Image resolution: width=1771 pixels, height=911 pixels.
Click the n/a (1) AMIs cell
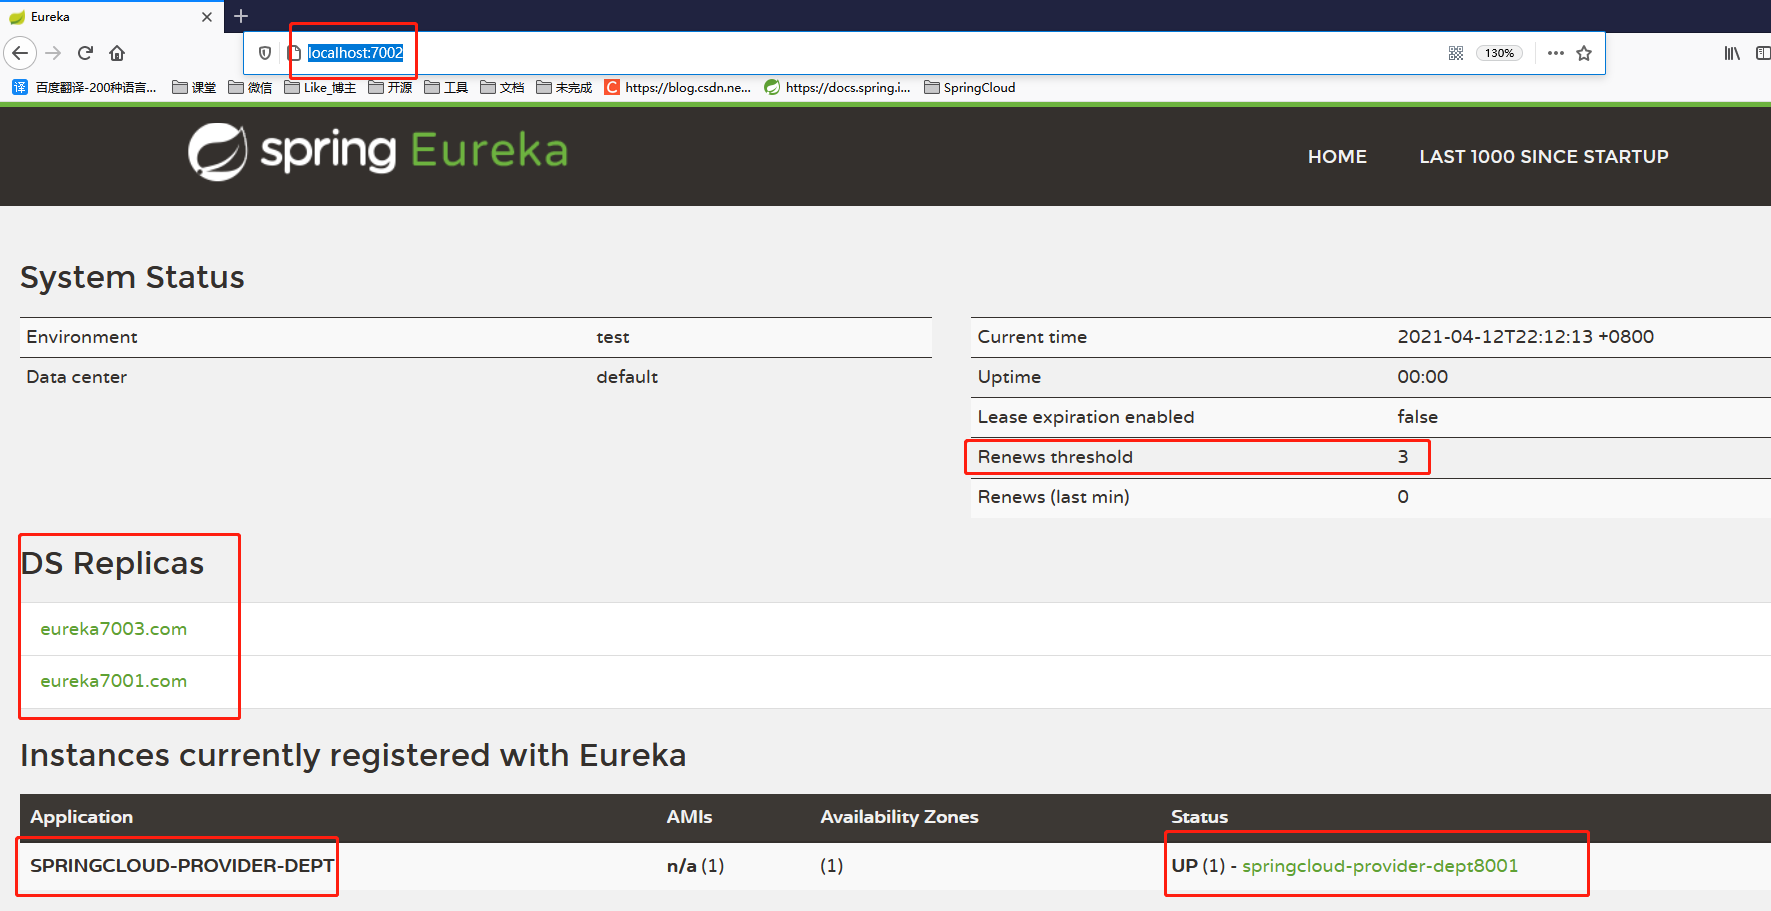pyautogui.click(x=695, y=866)
